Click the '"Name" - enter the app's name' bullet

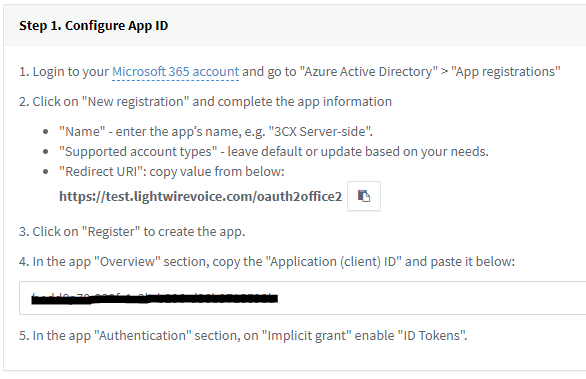click(x=216, y=132)
